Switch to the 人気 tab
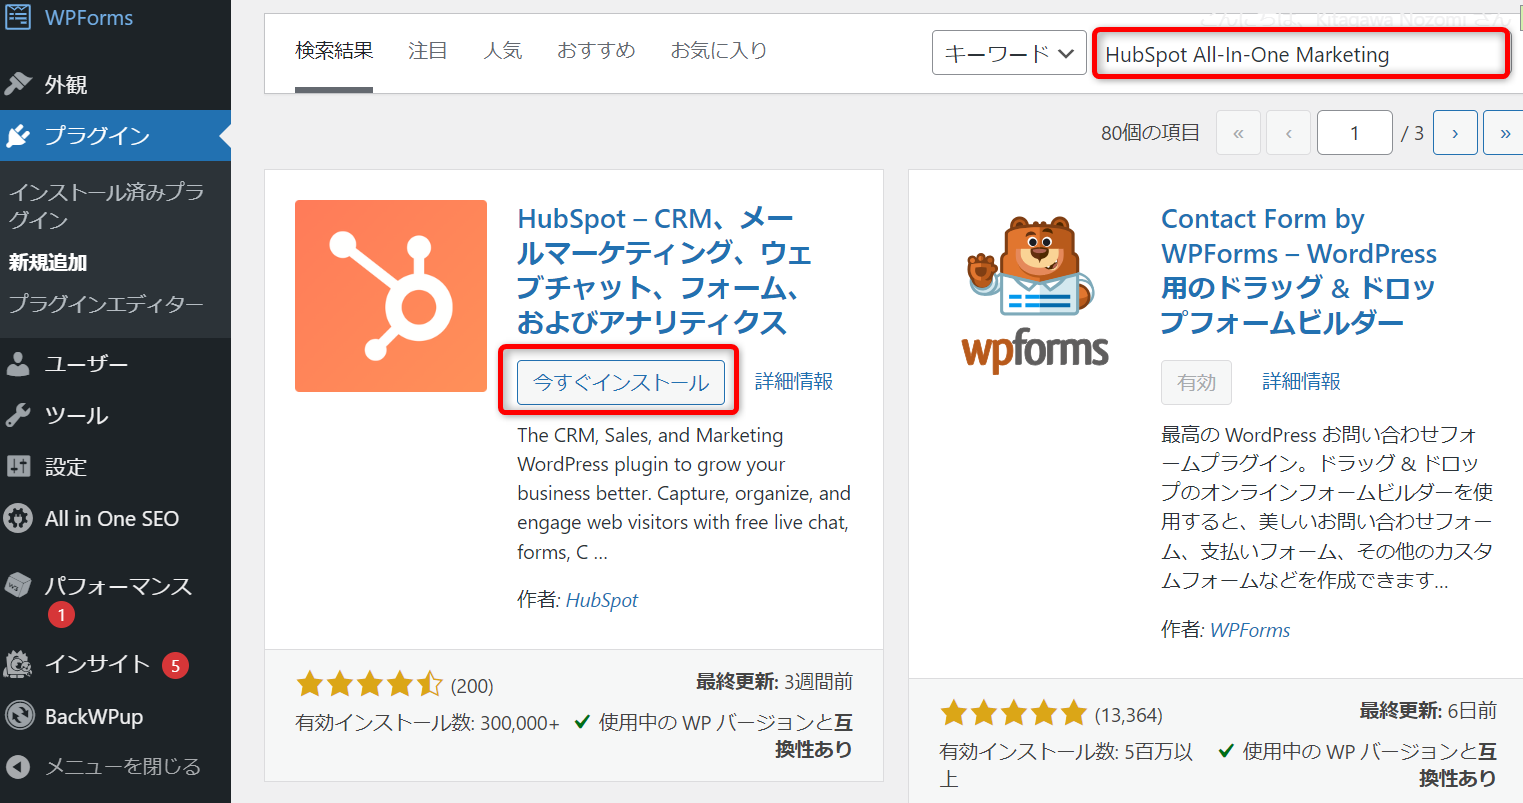The width and height of the screenshot is (1523, 803). pyautogui.click(x=503, y=51)
